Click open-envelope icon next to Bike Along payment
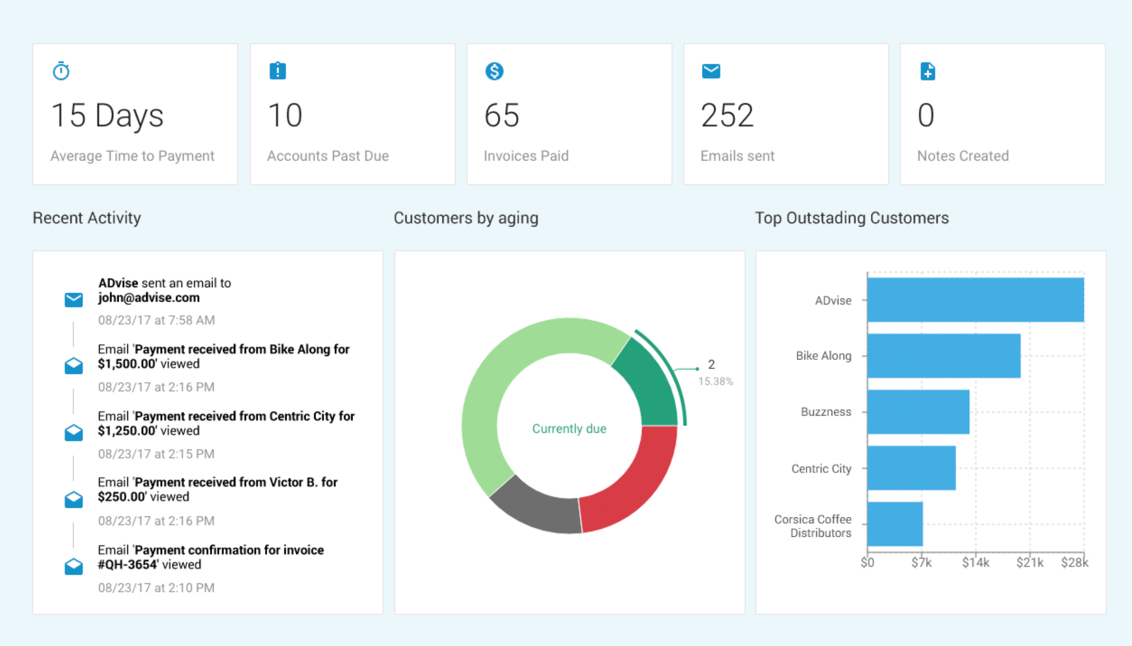 tap(74, 366)
